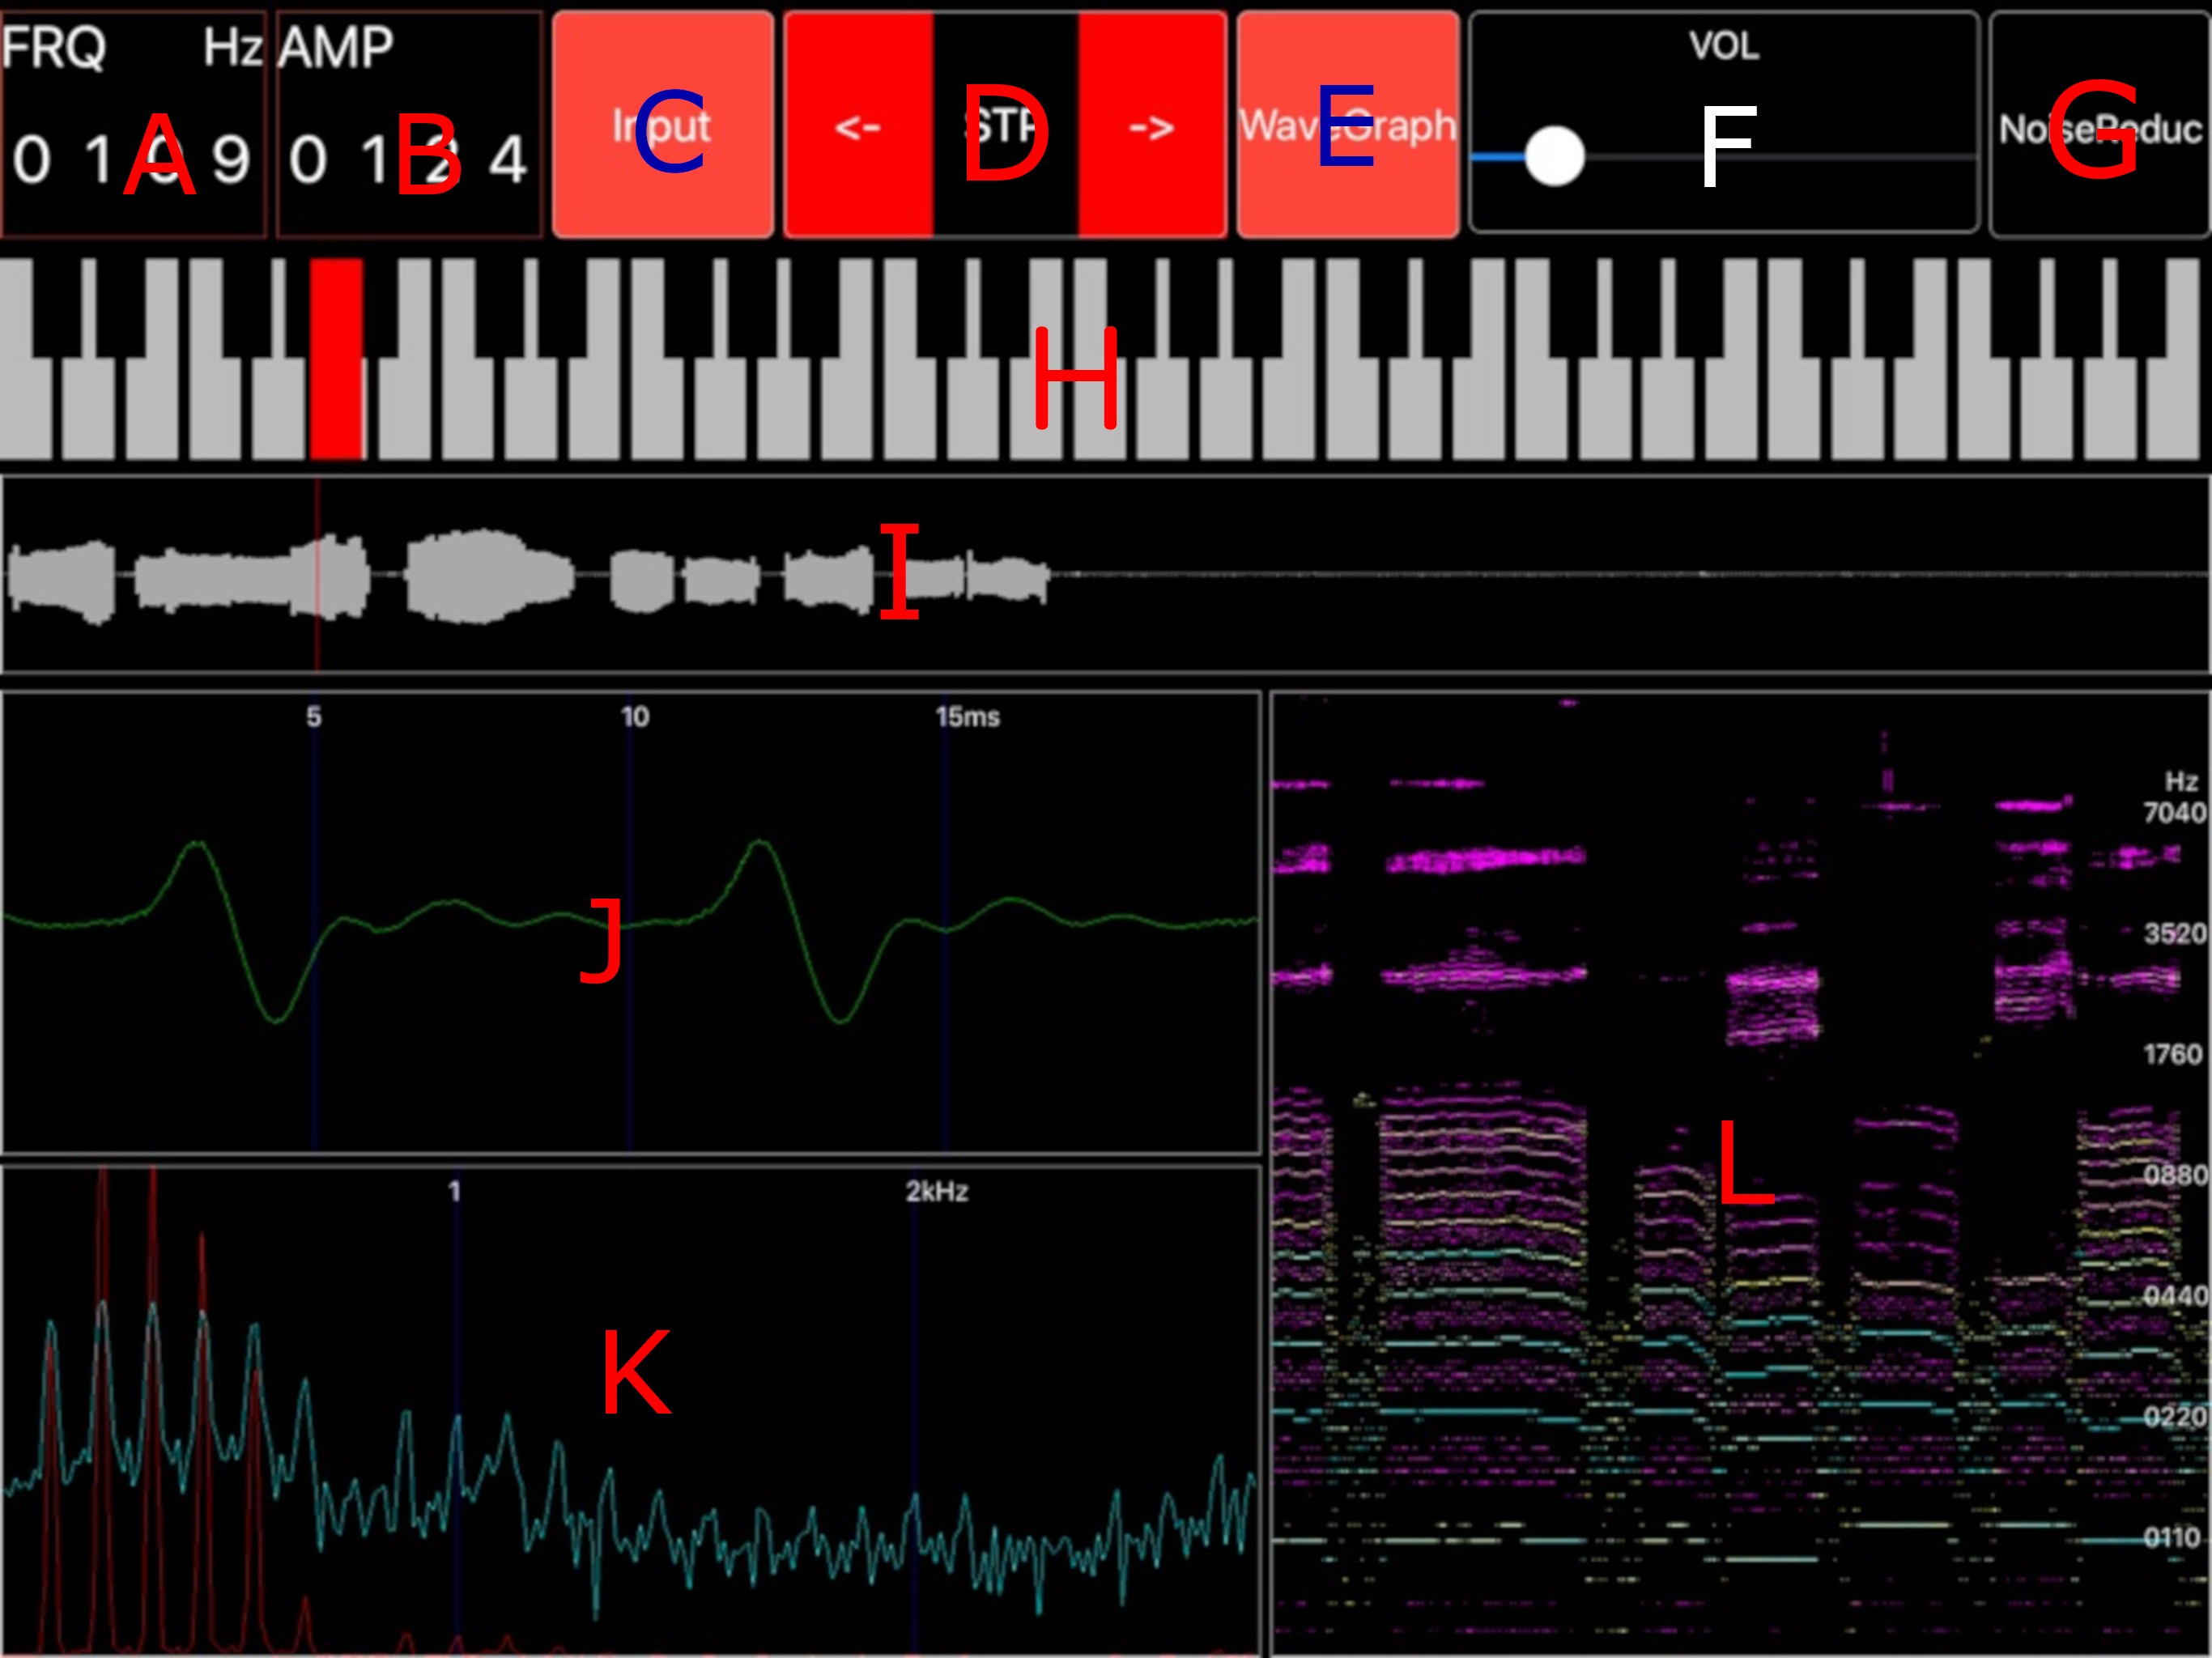This screenshot has height=1658, width=2212.
Task: Click the 2kHz marker in the spectrum graph
Action: click(937, 1191)
